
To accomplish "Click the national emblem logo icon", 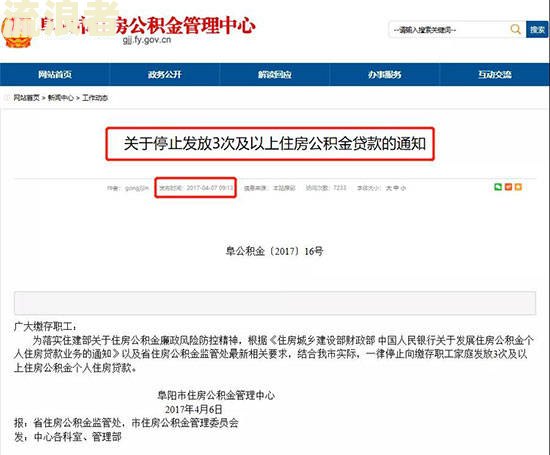I will tap(17, 32).
